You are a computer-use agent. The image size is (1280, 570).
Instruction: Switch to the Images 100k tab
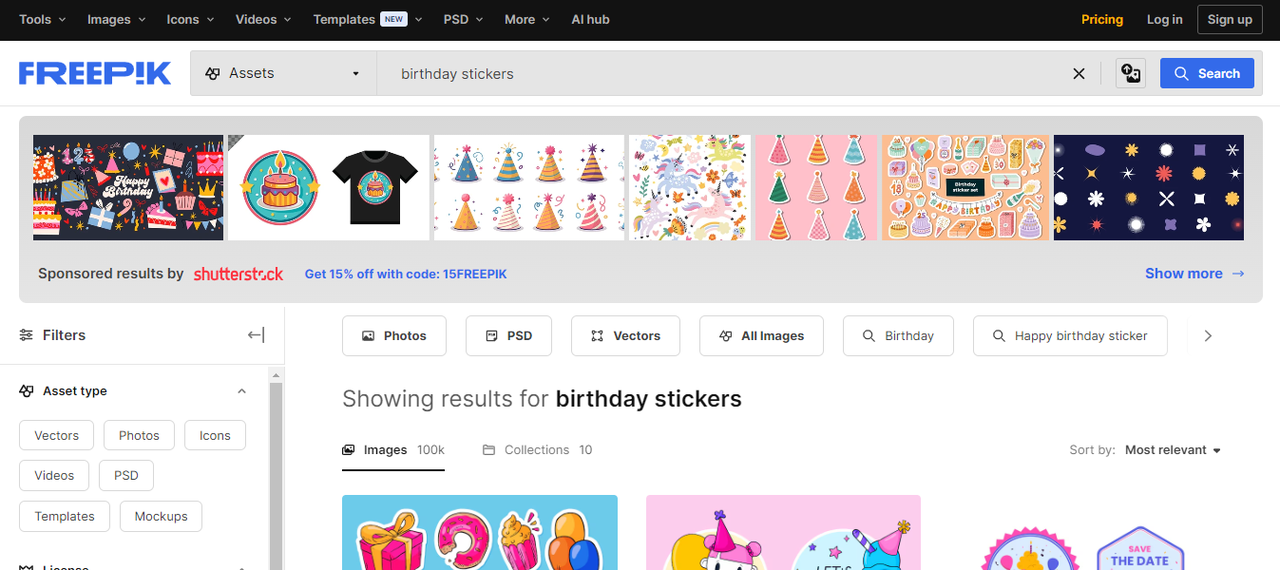click(393, 450)
